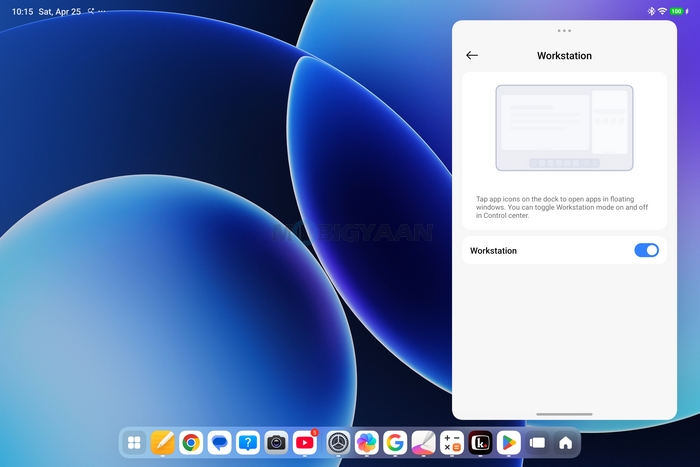Launch Google Play Store from the dock
The image size is (700, 467).
point(509,442)
